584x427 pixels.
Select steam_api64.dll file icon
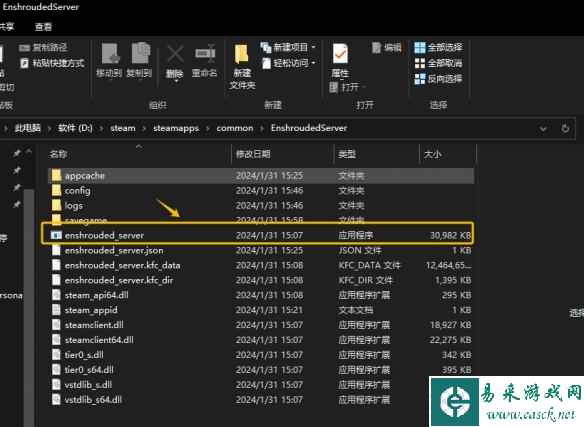point(56,295)
